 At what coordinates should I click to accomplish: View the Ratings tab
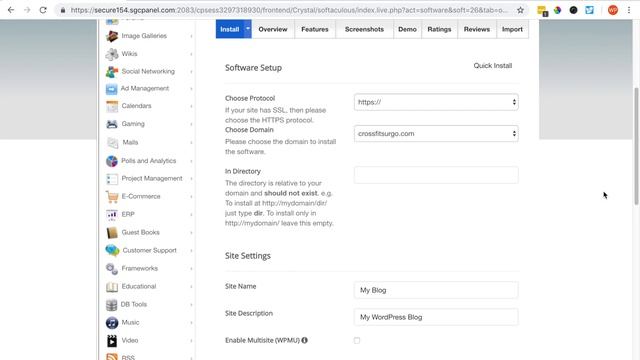(x=439, y=29)
